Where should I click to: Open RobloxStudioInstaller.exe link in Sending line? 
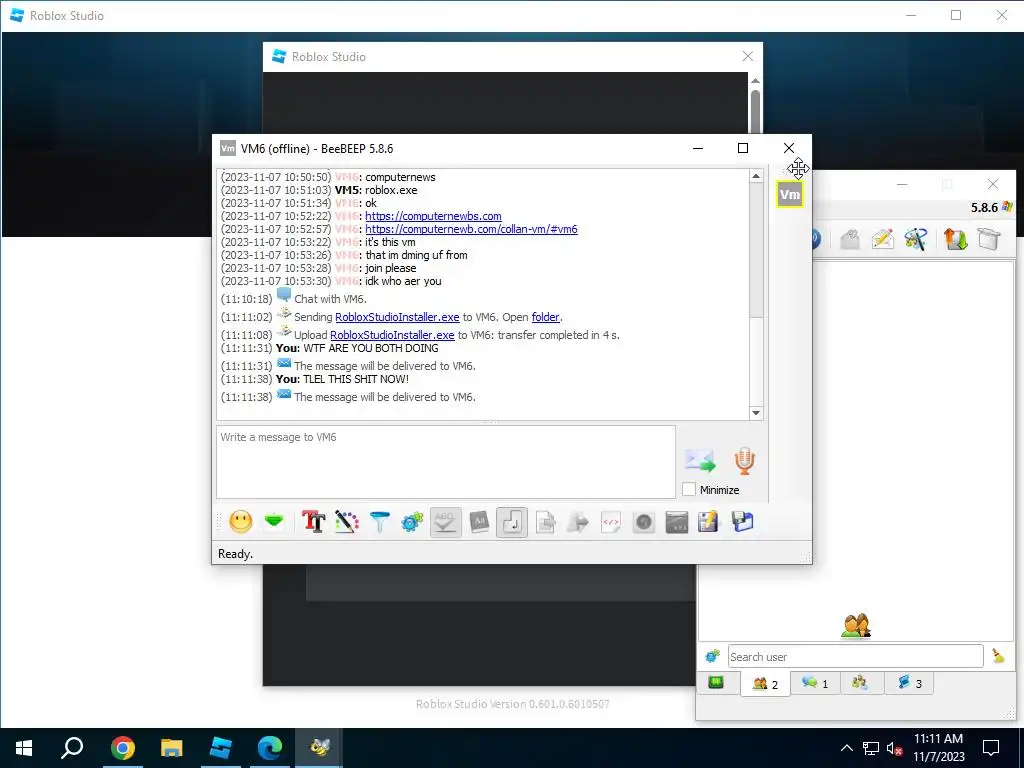point(397,317)
